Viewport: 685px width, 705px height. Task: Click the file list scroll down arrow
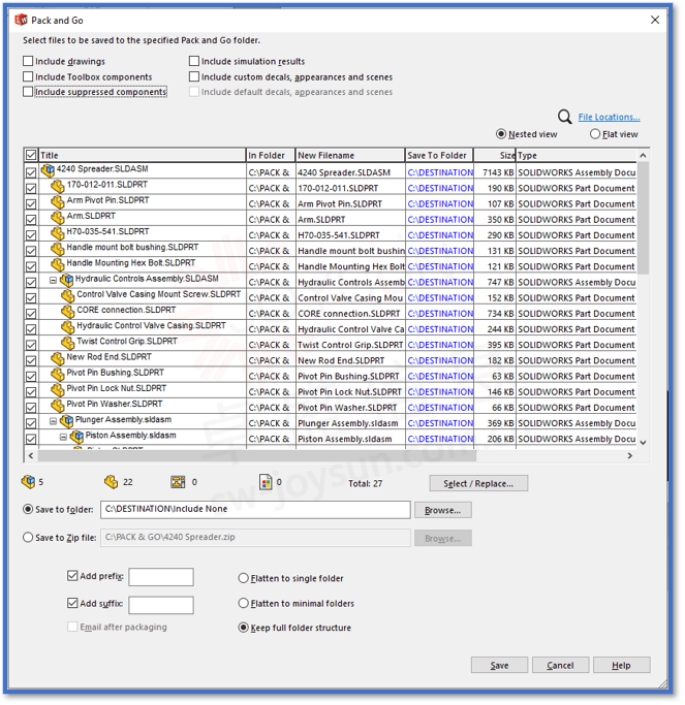pyautogui.click(x=643, y=443)
